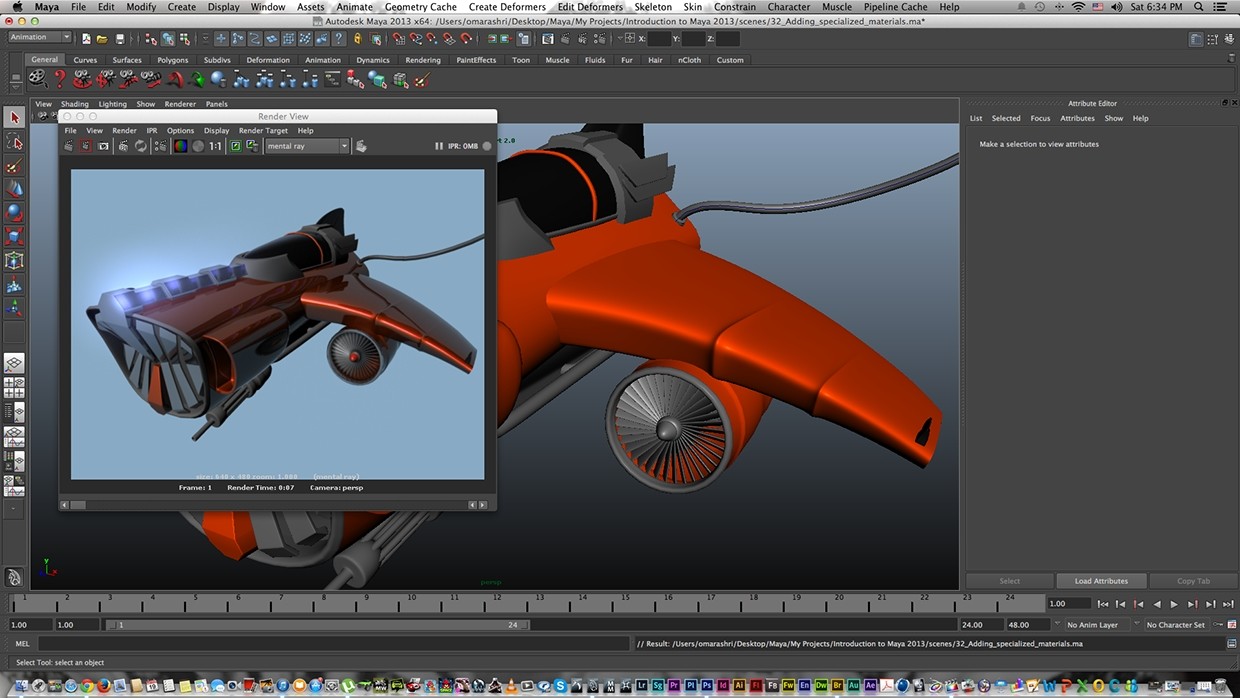The width and height of the screenshot is (1240, 698).
Task: Click MEL command line input
Action: click(x=335, y=644)
